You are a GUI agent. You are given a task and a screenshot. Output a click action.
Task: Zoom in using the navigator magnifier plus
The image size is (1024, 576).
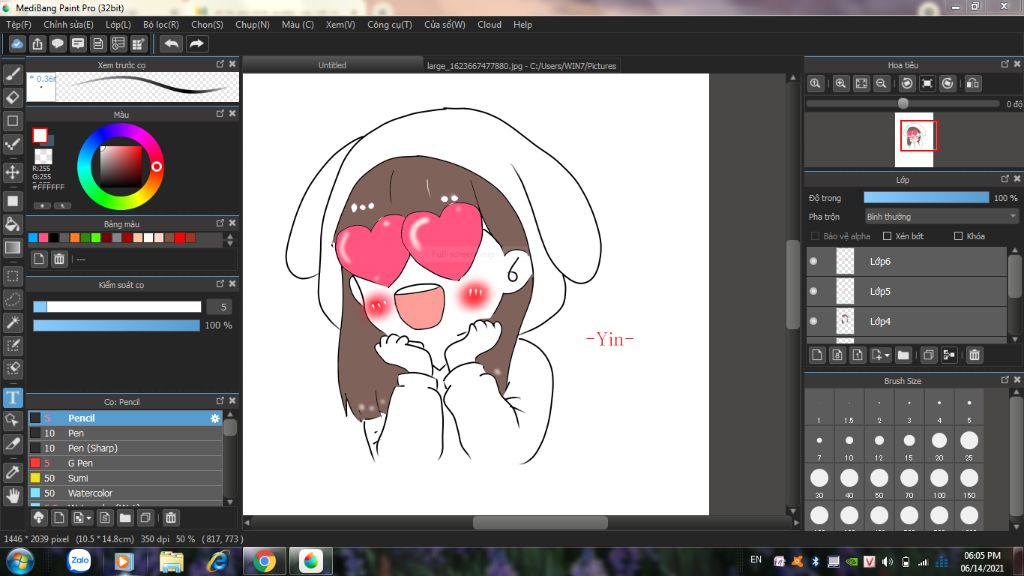point(840,84)
